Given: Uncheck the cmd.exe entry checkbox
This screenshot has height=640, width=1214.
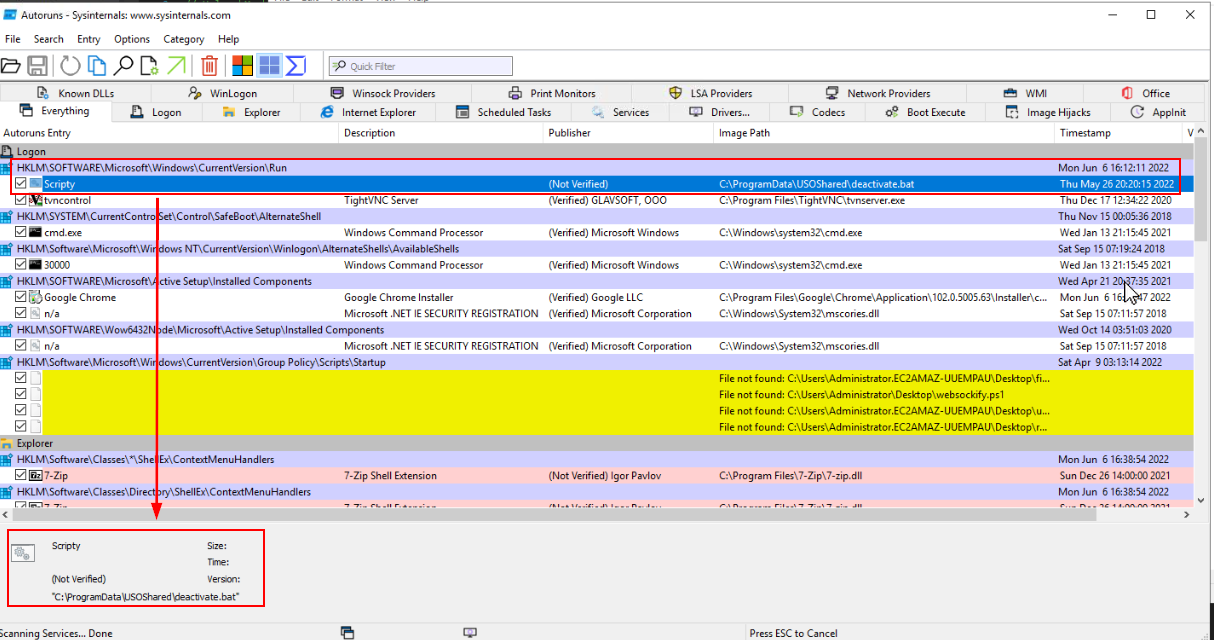Looking at the screenshot, I should [21, 232].
